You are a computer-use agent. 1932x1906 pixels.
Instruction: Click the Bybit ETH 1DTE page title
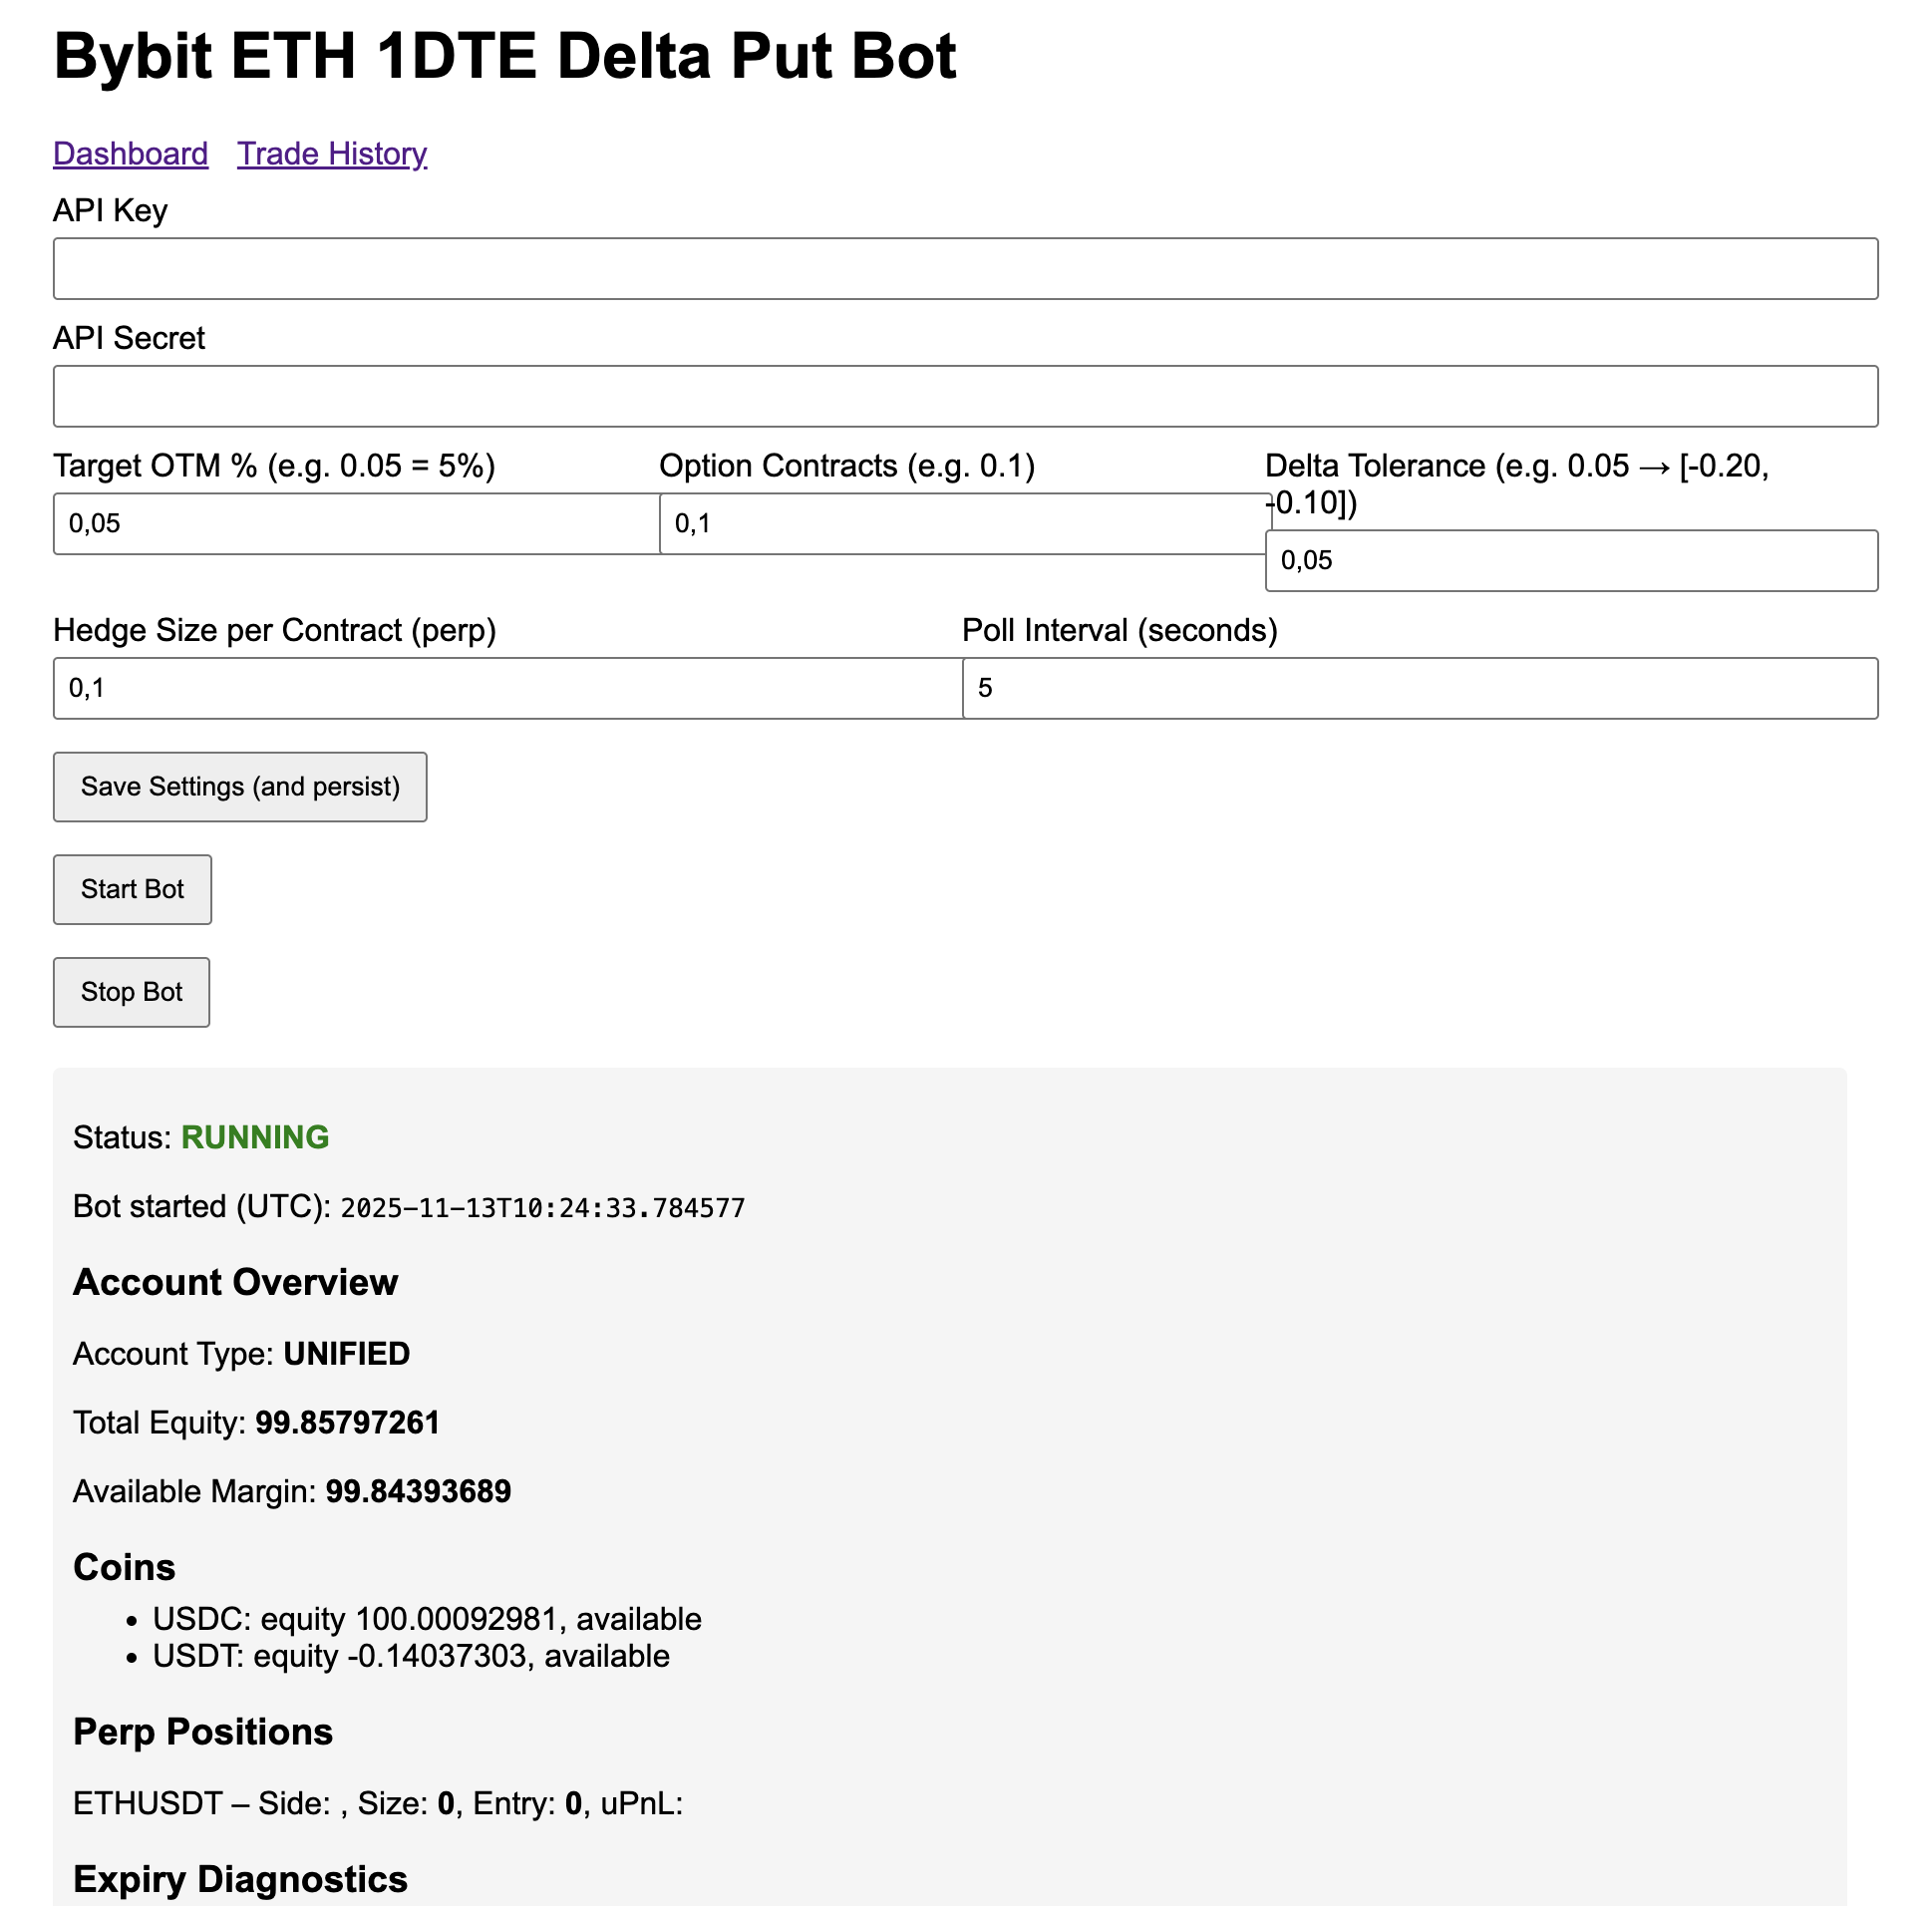(x=505, y=56)
